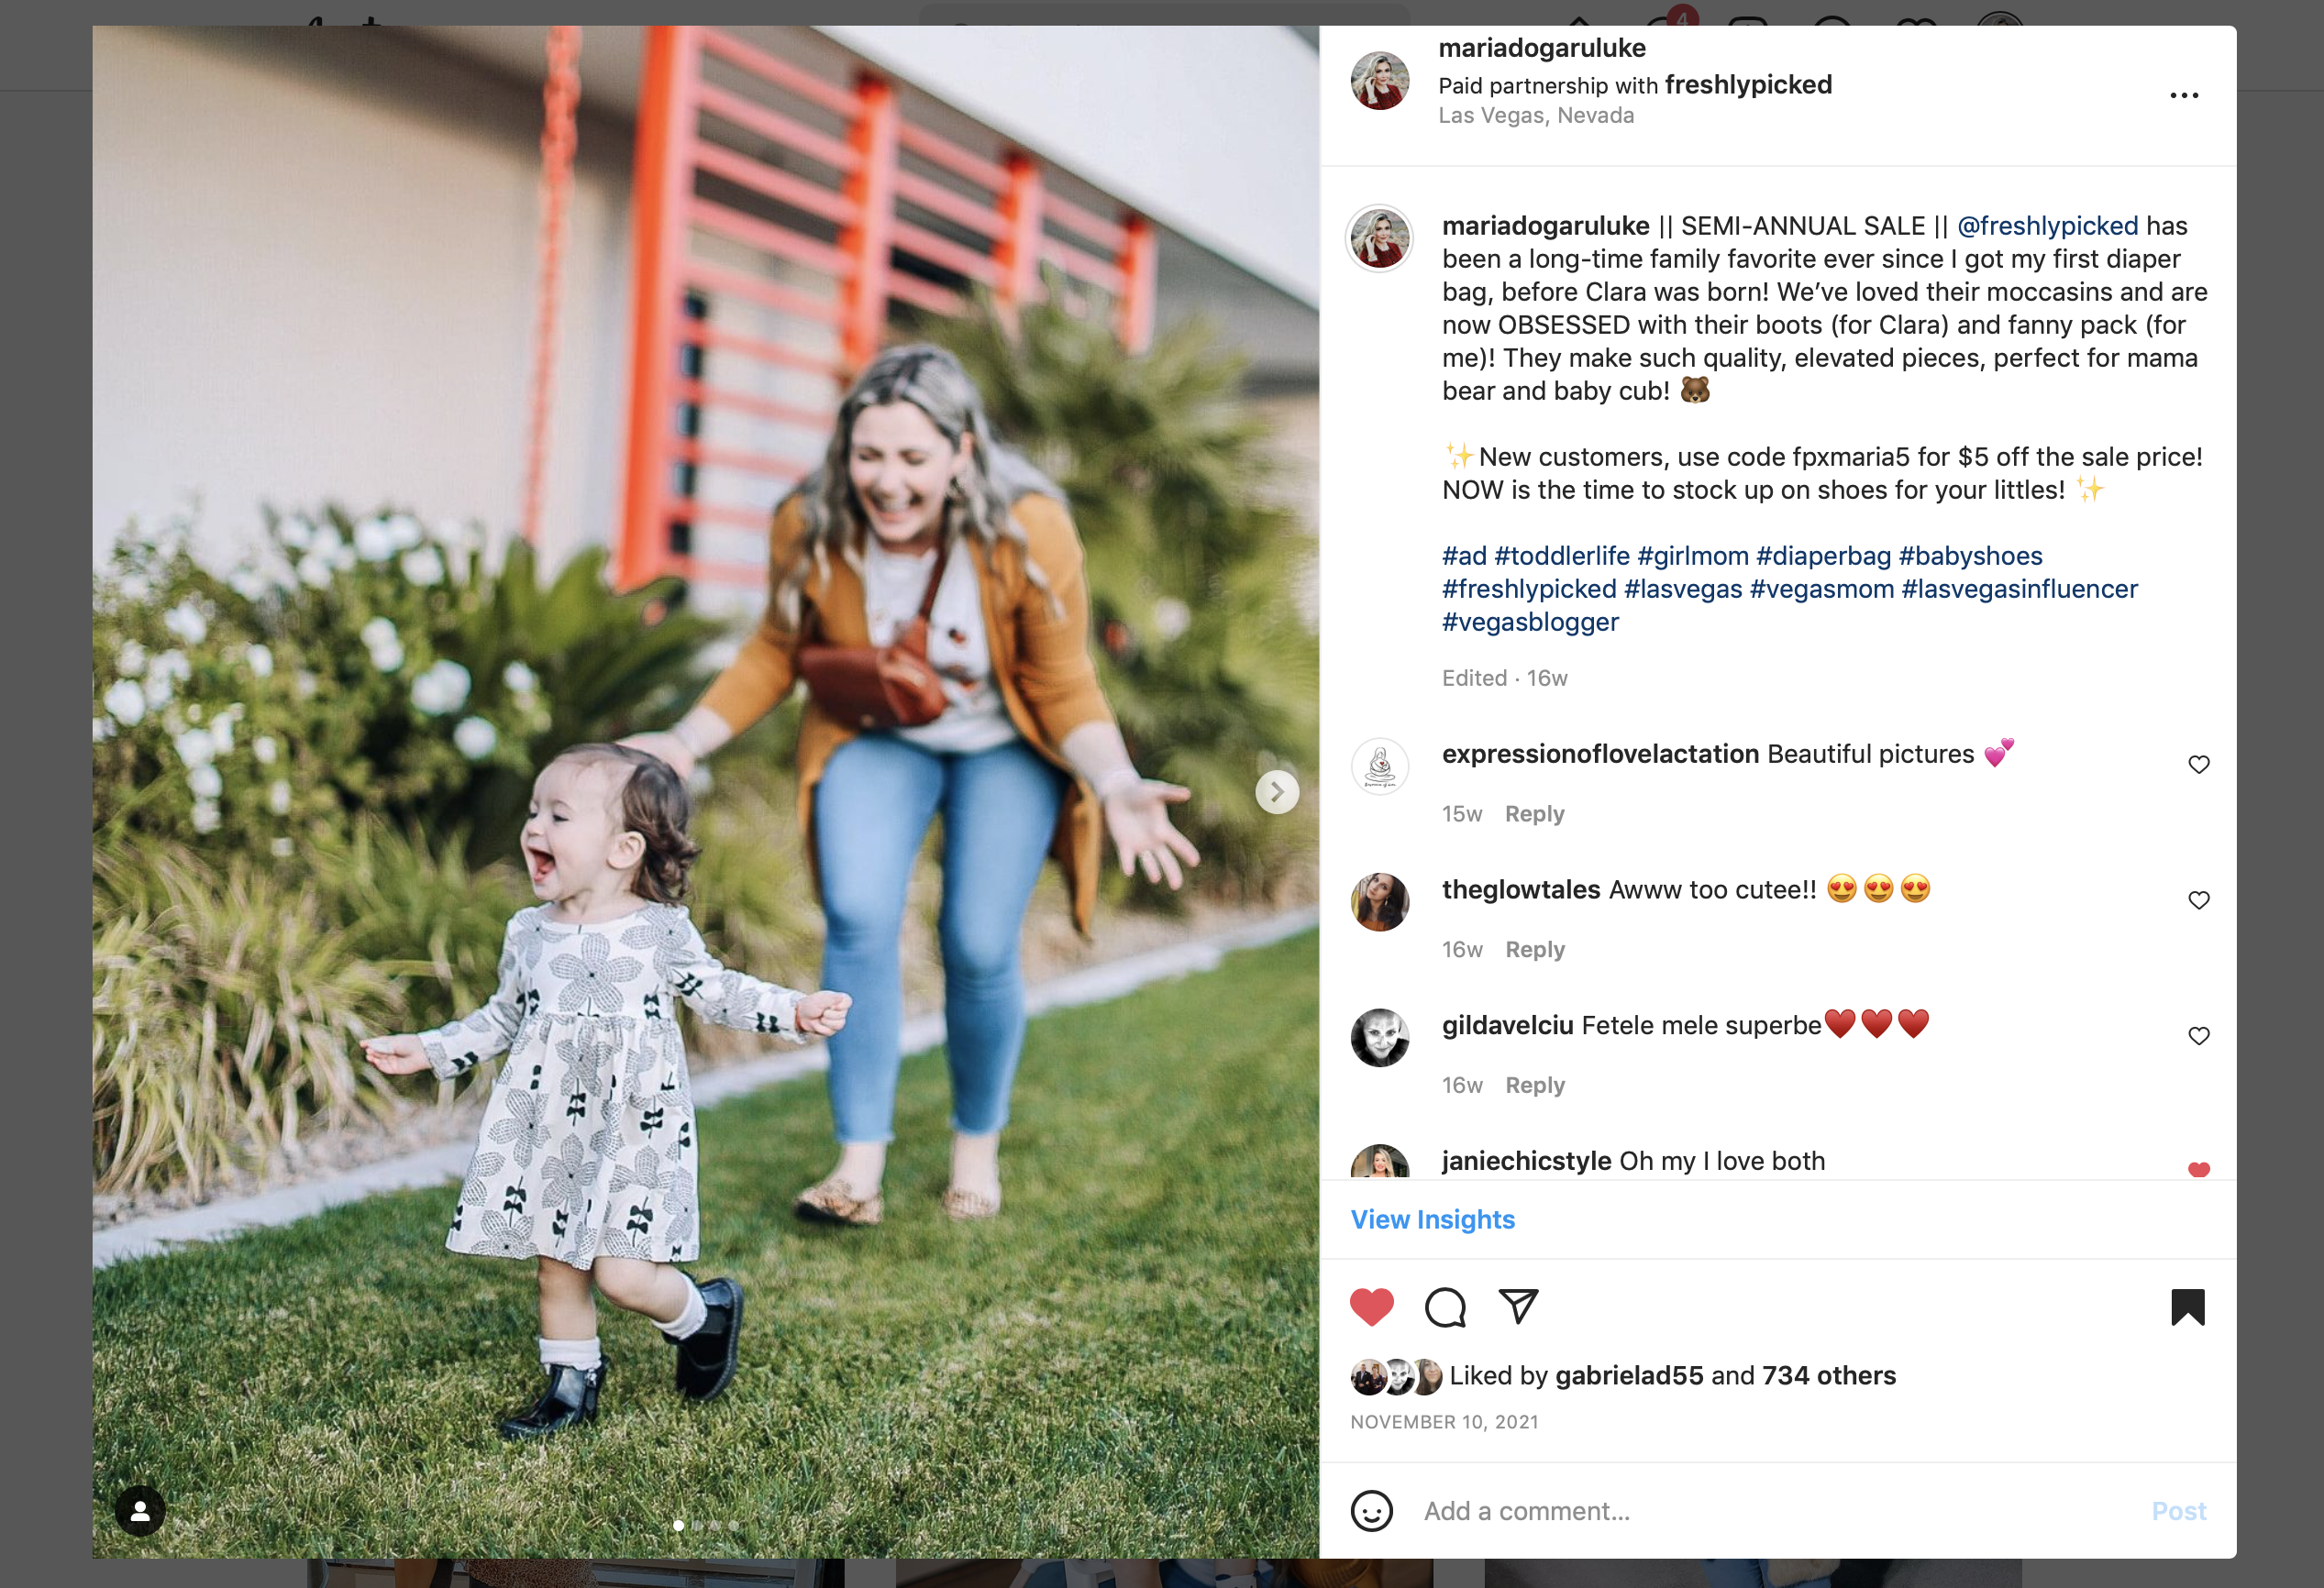Viewport: 2324px width, 1588px height.
Task: Open mariadogaruluke profile picture in header
Action: (1379, 81)
